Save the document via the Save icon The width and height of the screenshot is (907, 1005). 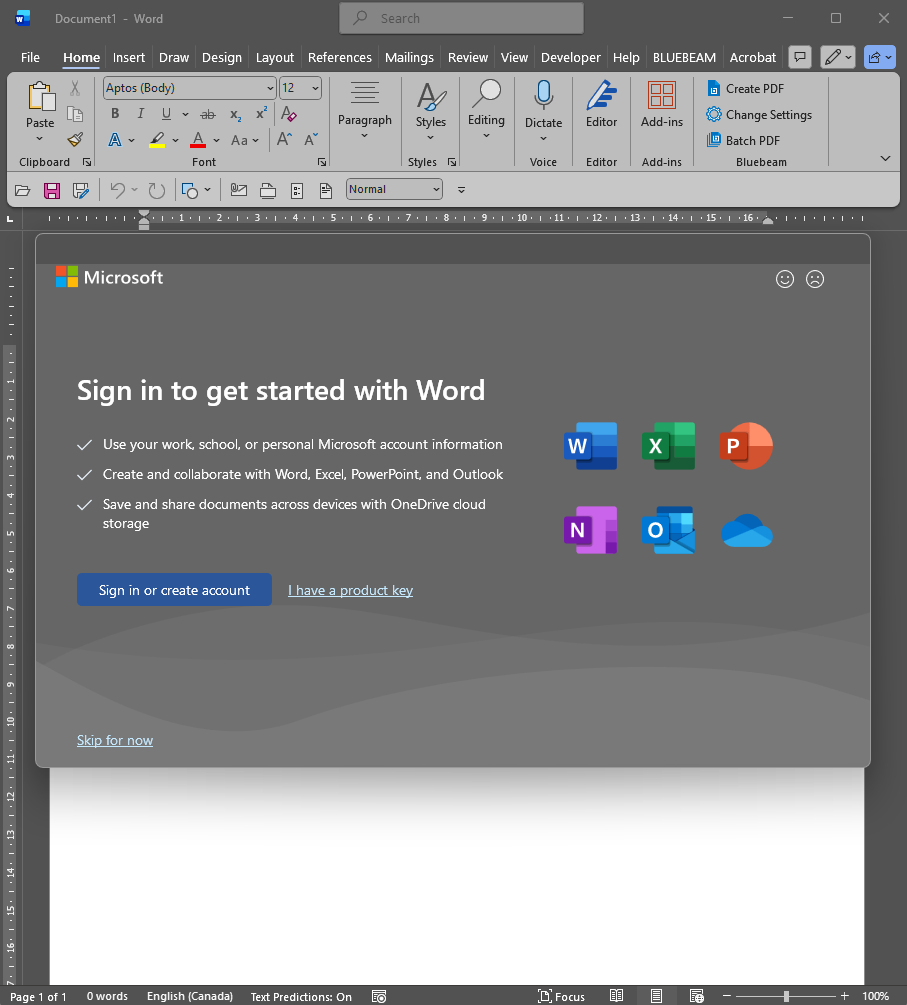(x=51, y=190)
